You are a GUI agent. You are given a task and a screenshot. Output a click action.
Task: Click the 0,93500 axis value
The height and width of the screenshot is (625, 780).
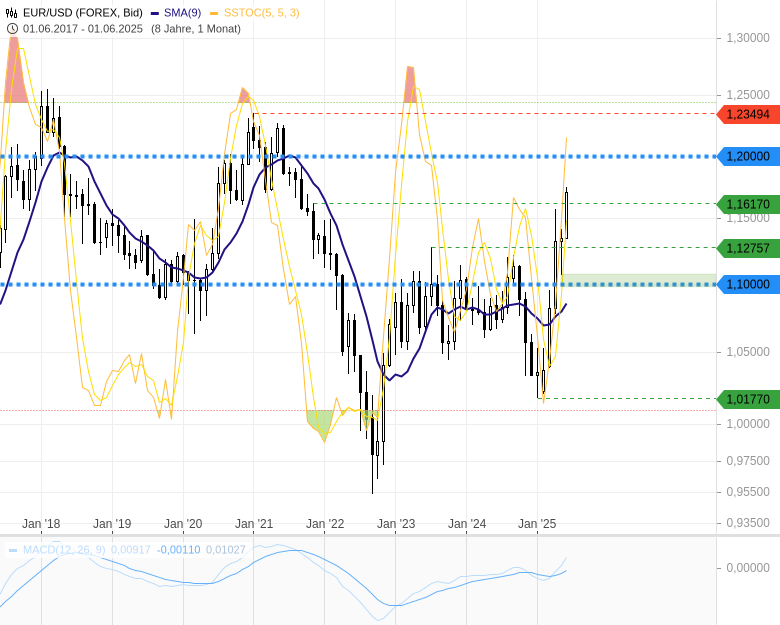pyautogui.click(x=748, y=522)
